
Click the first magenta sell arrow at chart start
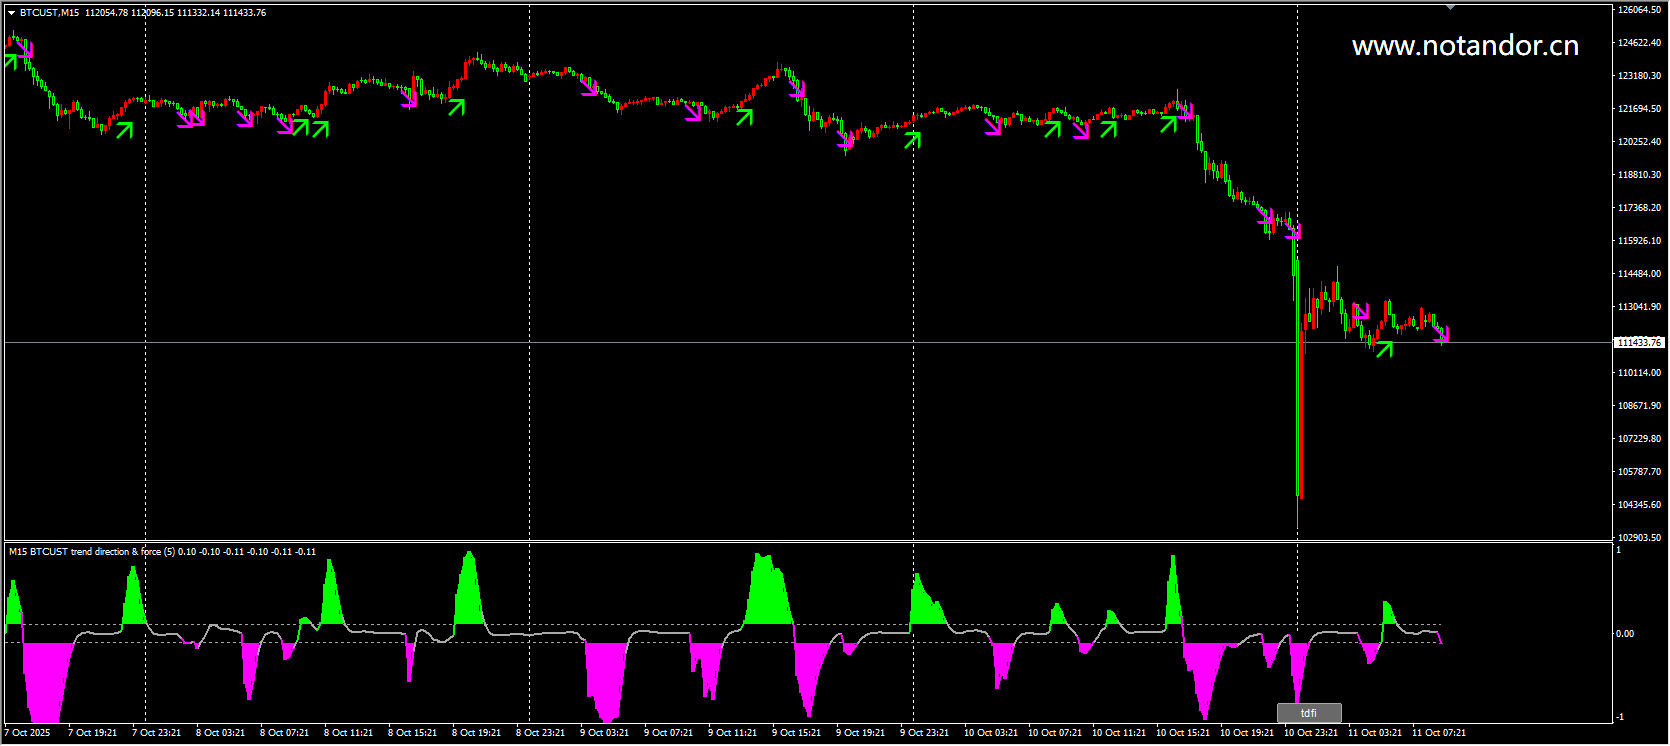pos(23,46)
